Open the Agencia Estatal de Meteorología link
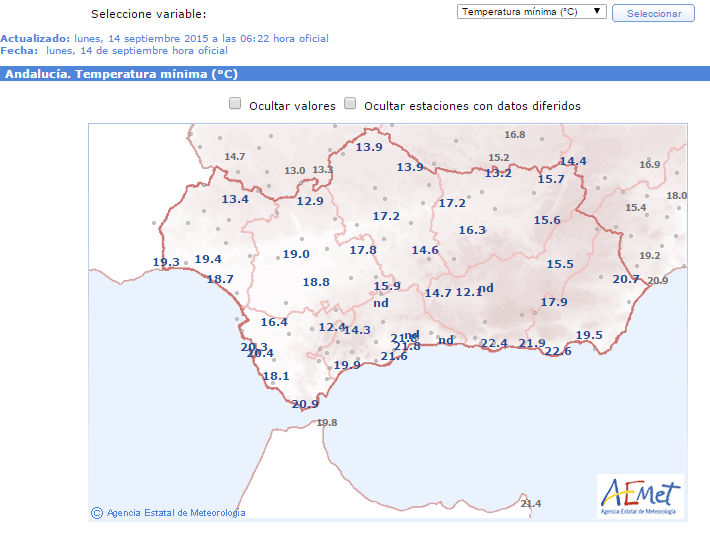 [x=176, y=513]
